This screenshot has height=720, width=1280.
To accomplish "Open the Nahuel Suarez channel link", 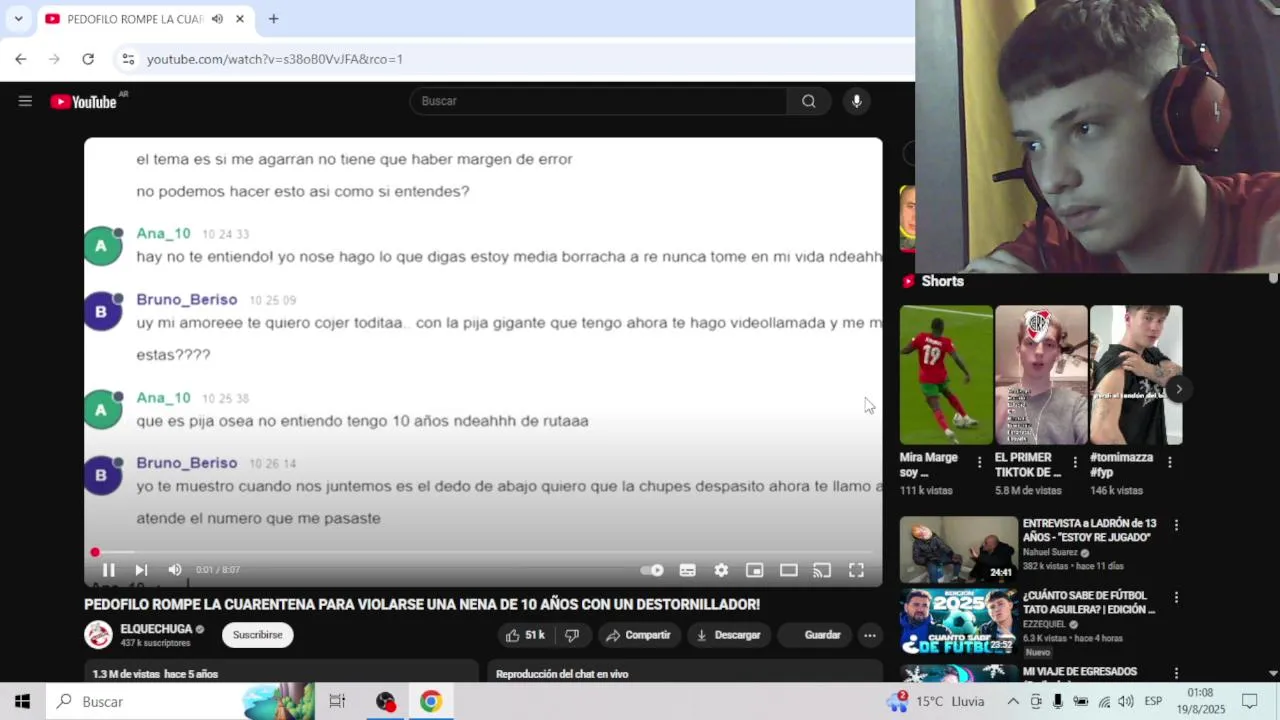I will pos(1050,552).
